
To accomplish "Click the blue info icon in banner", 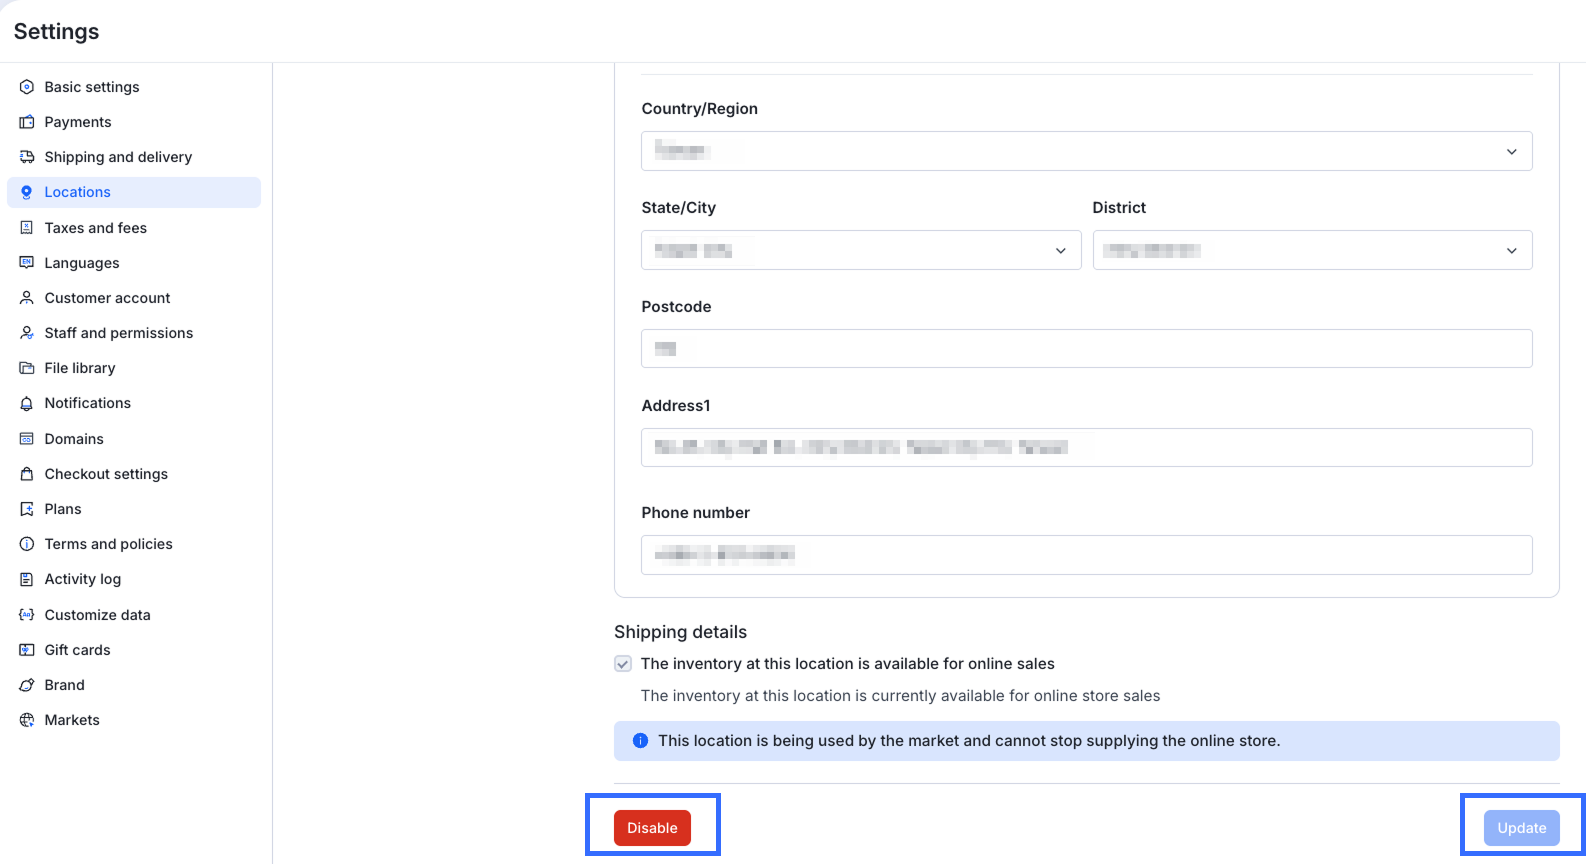I will click(x=640, y=741).
